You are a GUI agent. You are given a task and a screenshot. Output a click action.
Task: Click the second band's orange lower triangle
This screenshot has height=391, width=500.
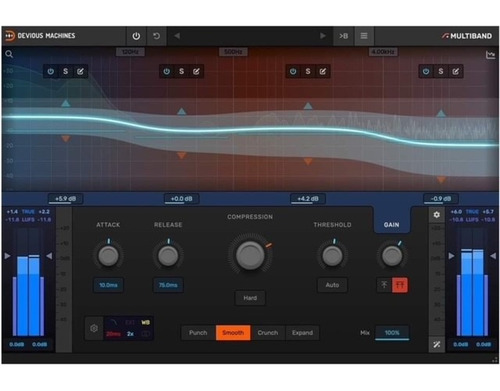(181, 155)
